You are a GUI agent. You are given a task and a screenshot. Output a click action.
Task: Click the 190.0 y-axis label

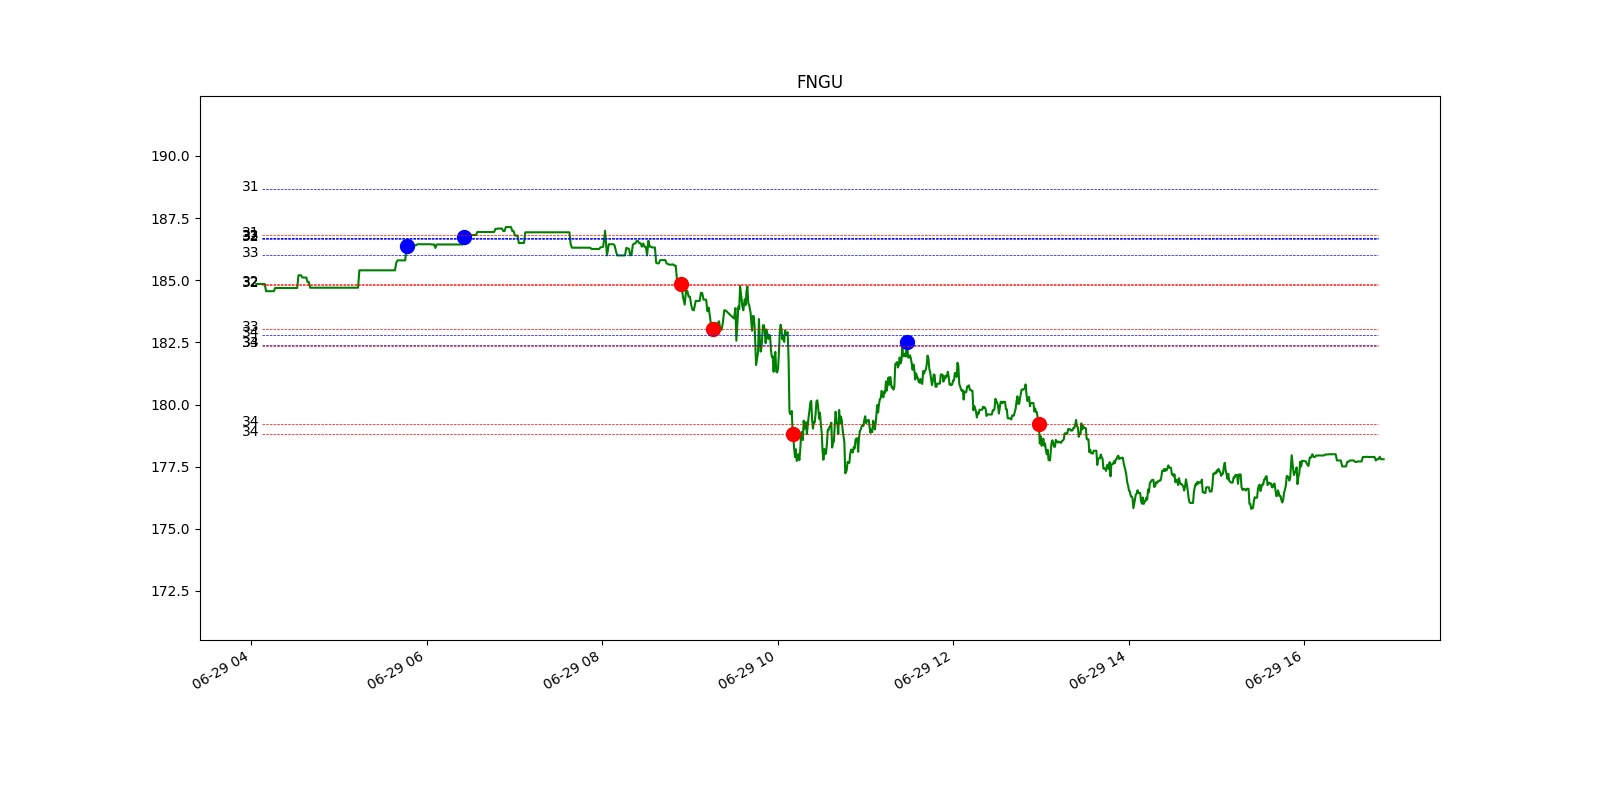click(x=170, y=156)
